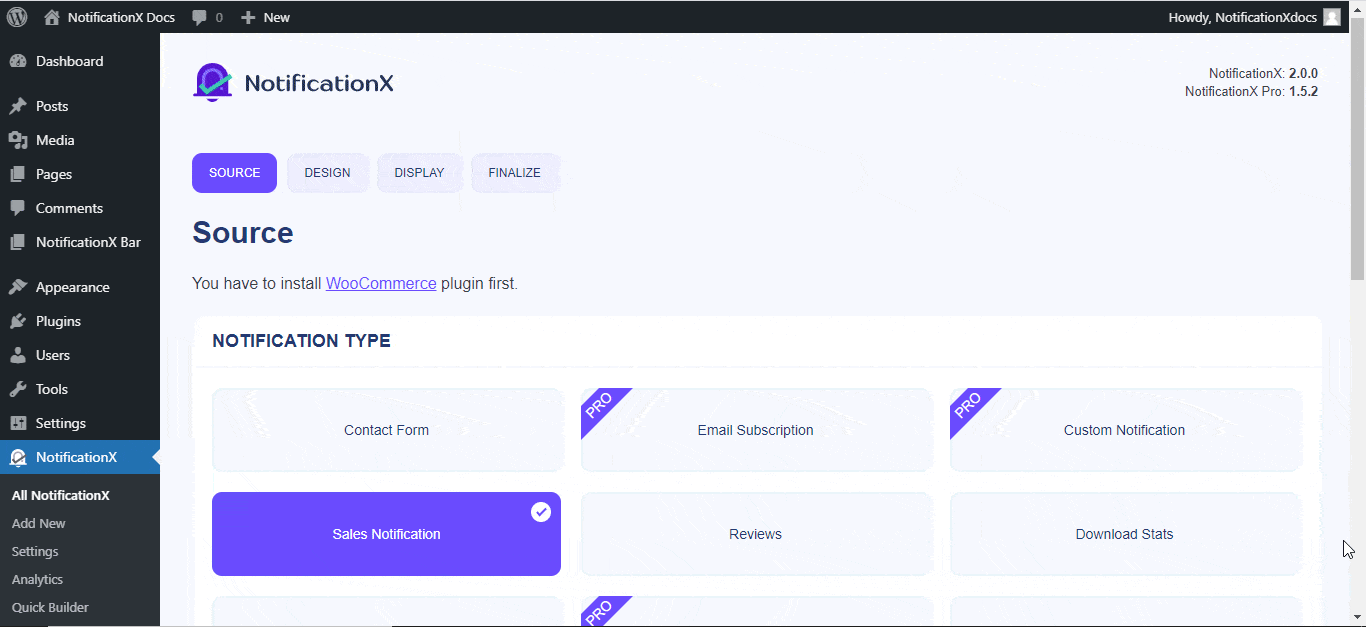Choose the Reviews notification type
This screenshot has height=627, width=1366.
756,534
